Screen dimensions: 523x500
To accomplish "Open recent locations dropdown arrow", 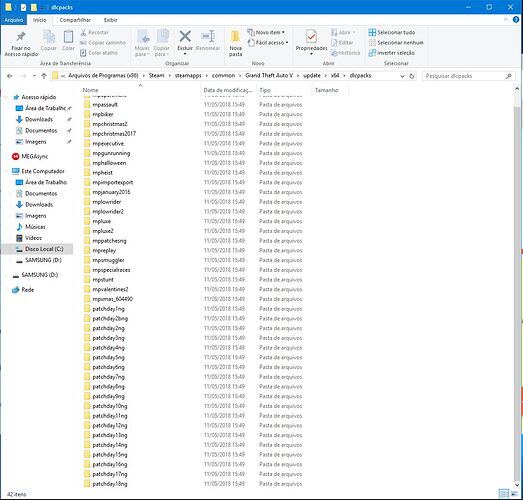I will coord(34,76).
